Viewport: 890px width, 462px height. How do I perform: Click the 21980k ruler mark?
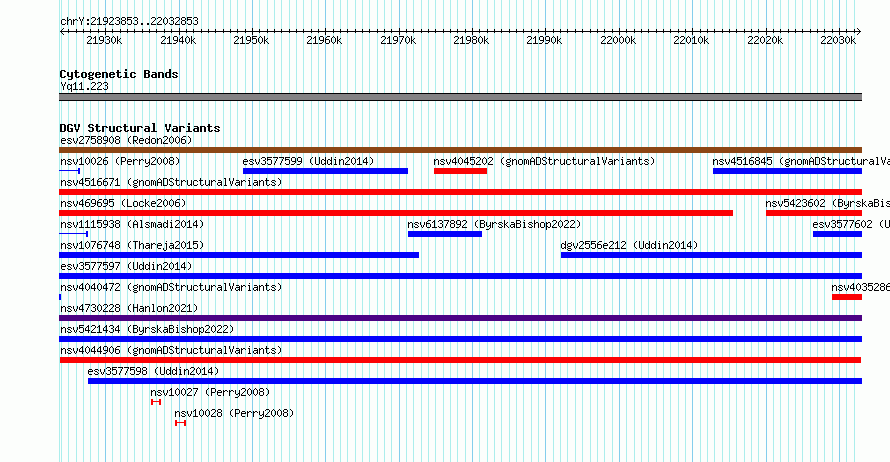472,40
